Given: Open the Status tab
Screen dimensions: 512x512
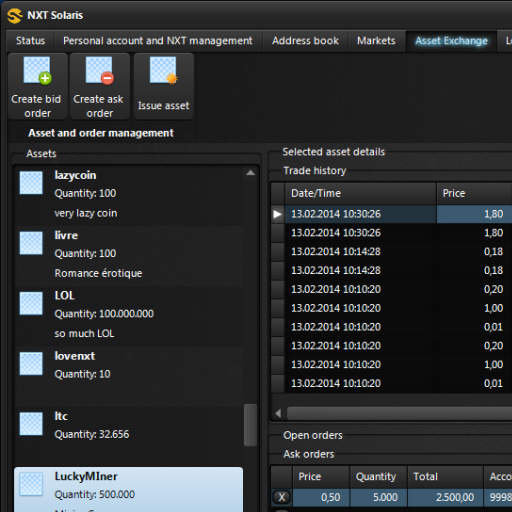Looking at the screenshot, I should coord(31,41).
